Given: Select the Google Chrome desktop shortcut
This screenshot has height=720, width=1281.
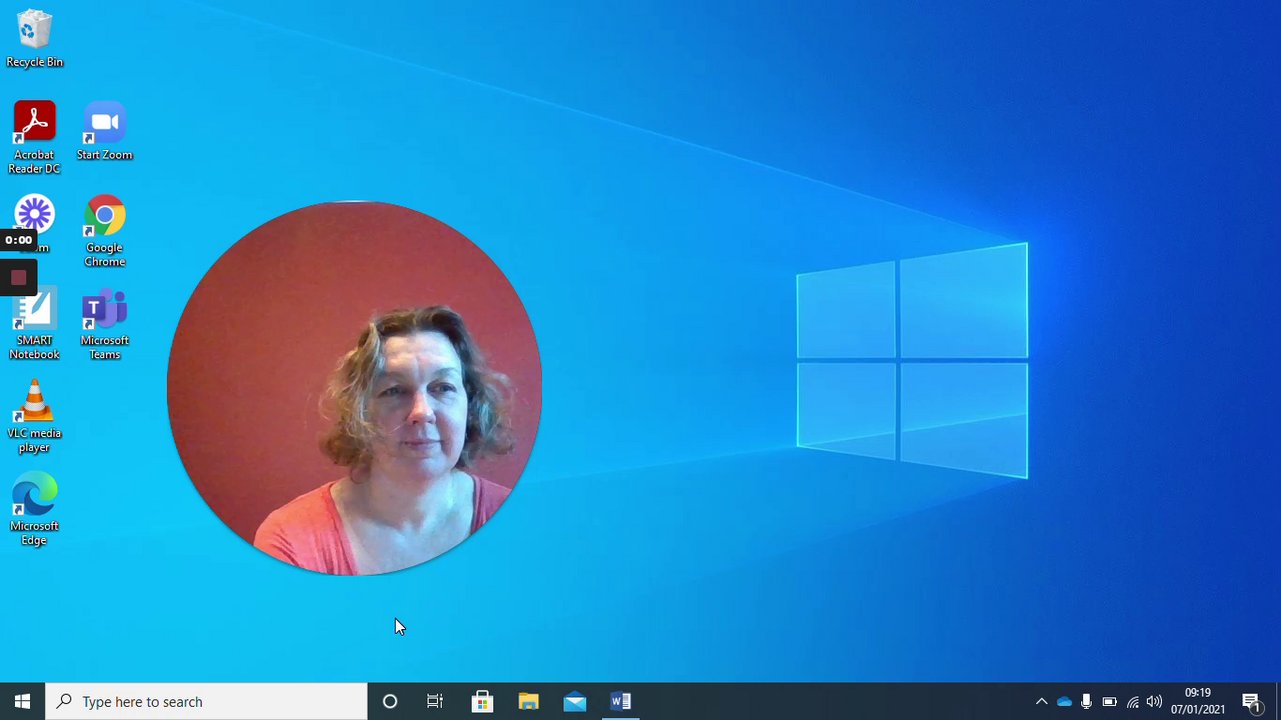Looking at the screenshot, I should click(x=105, y=231).
